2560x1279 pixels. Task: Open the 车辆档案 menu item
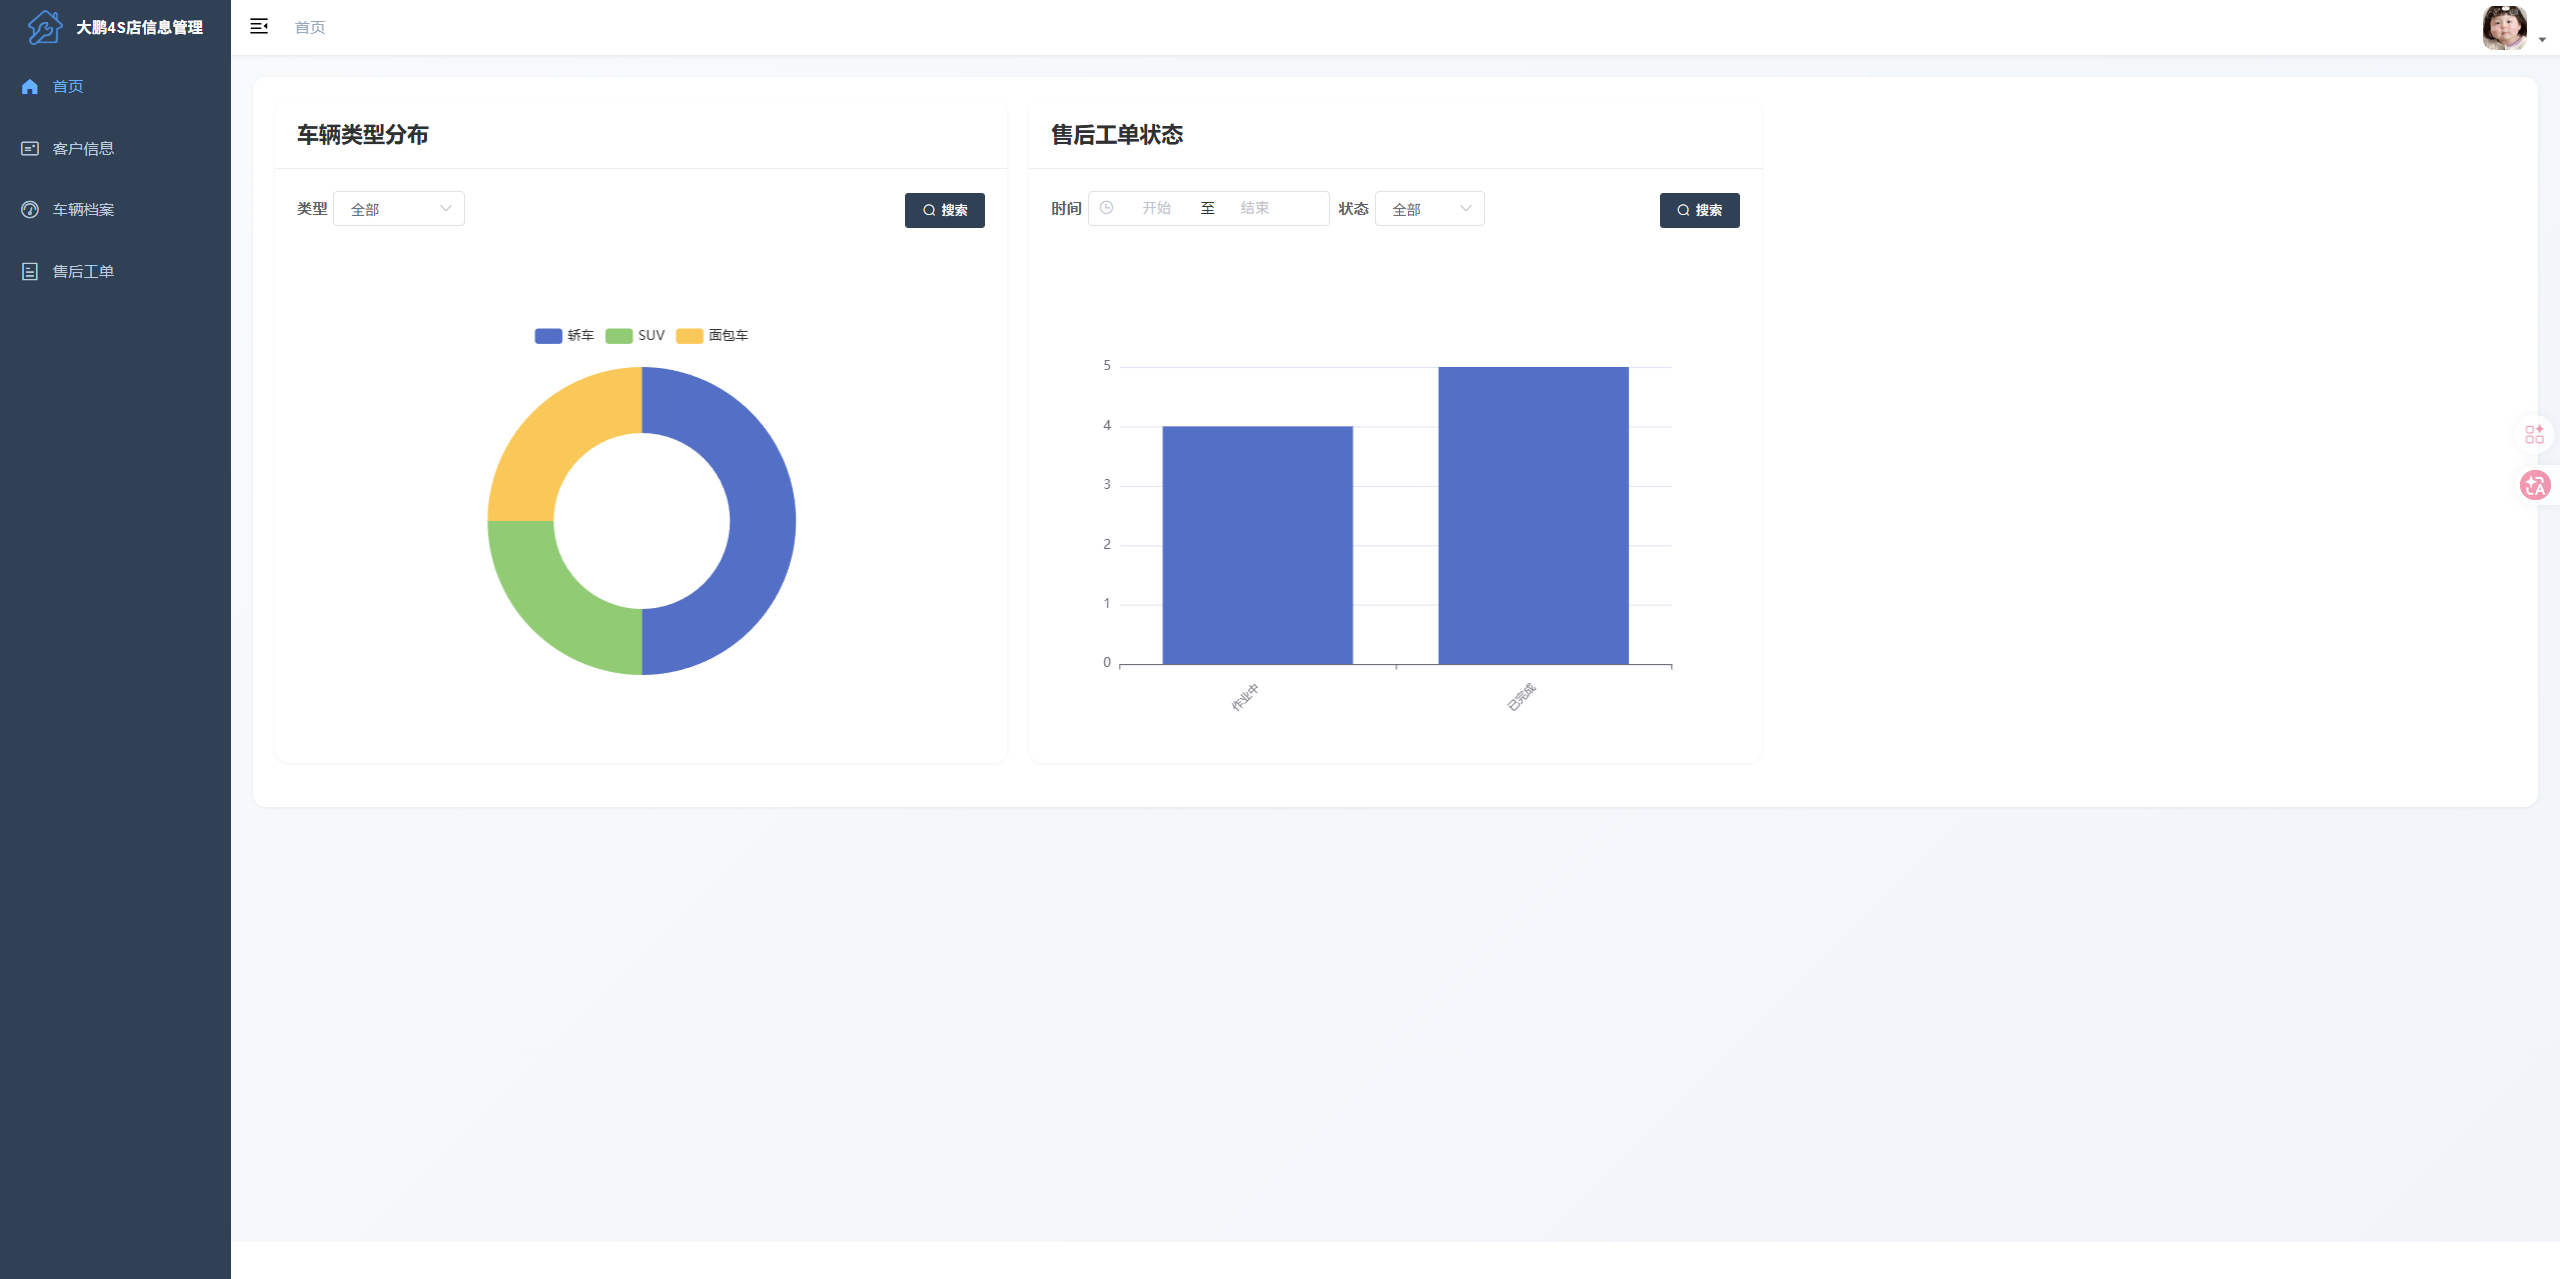[115, 209]
